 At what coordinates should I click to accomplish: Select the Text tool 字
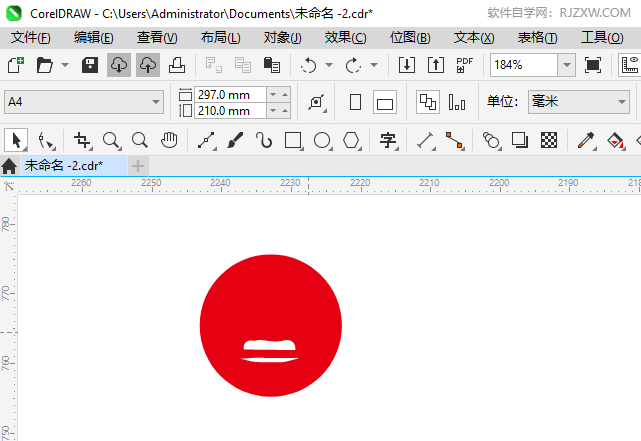388,141
